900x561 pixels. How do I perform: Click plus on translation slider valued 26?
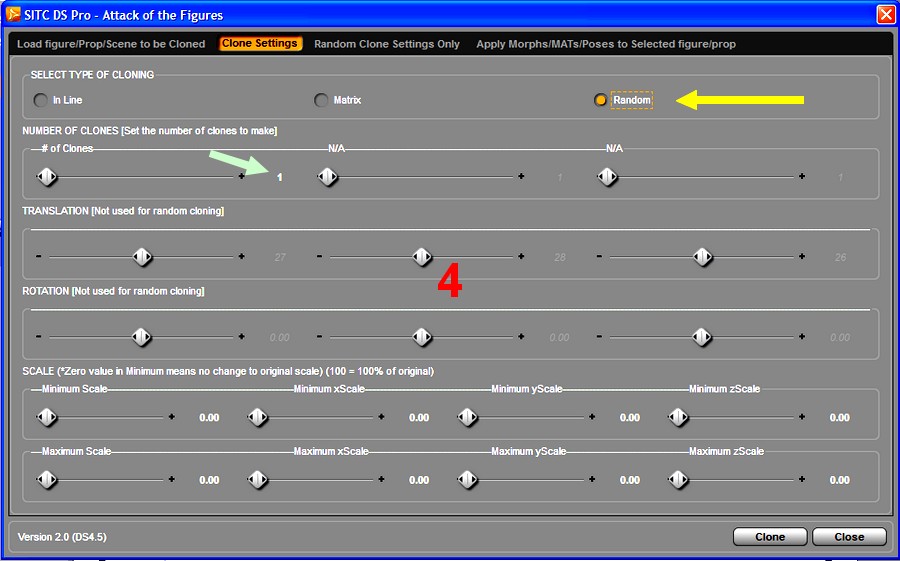coord(802,256)
